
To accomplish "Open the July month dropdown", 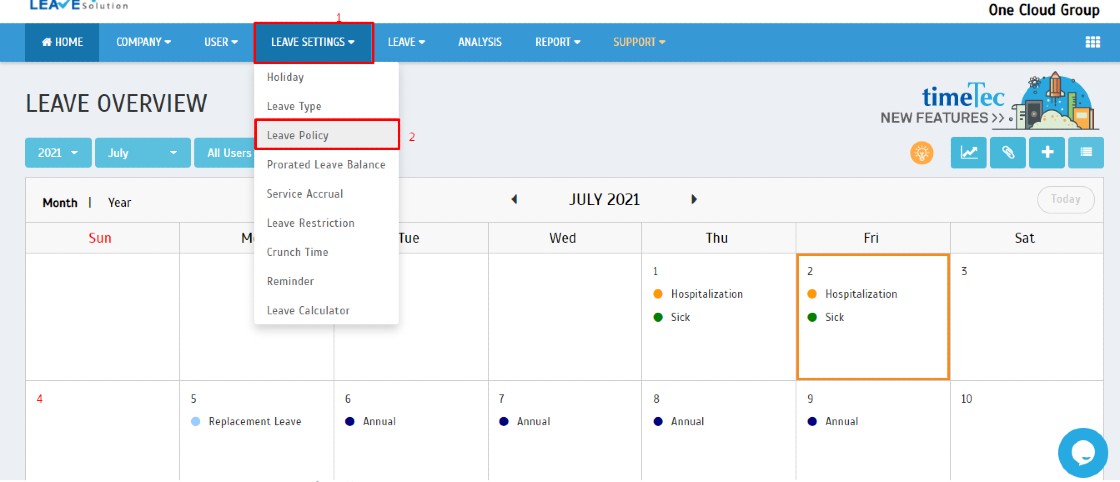I will coord(143,153).
